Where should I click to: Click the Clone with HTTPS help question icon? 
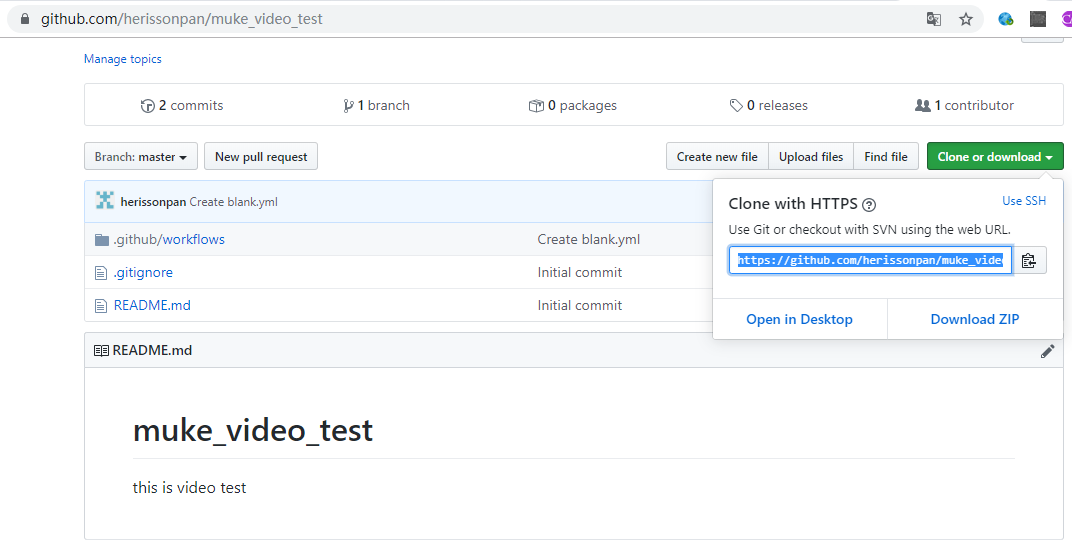(869, 205)
